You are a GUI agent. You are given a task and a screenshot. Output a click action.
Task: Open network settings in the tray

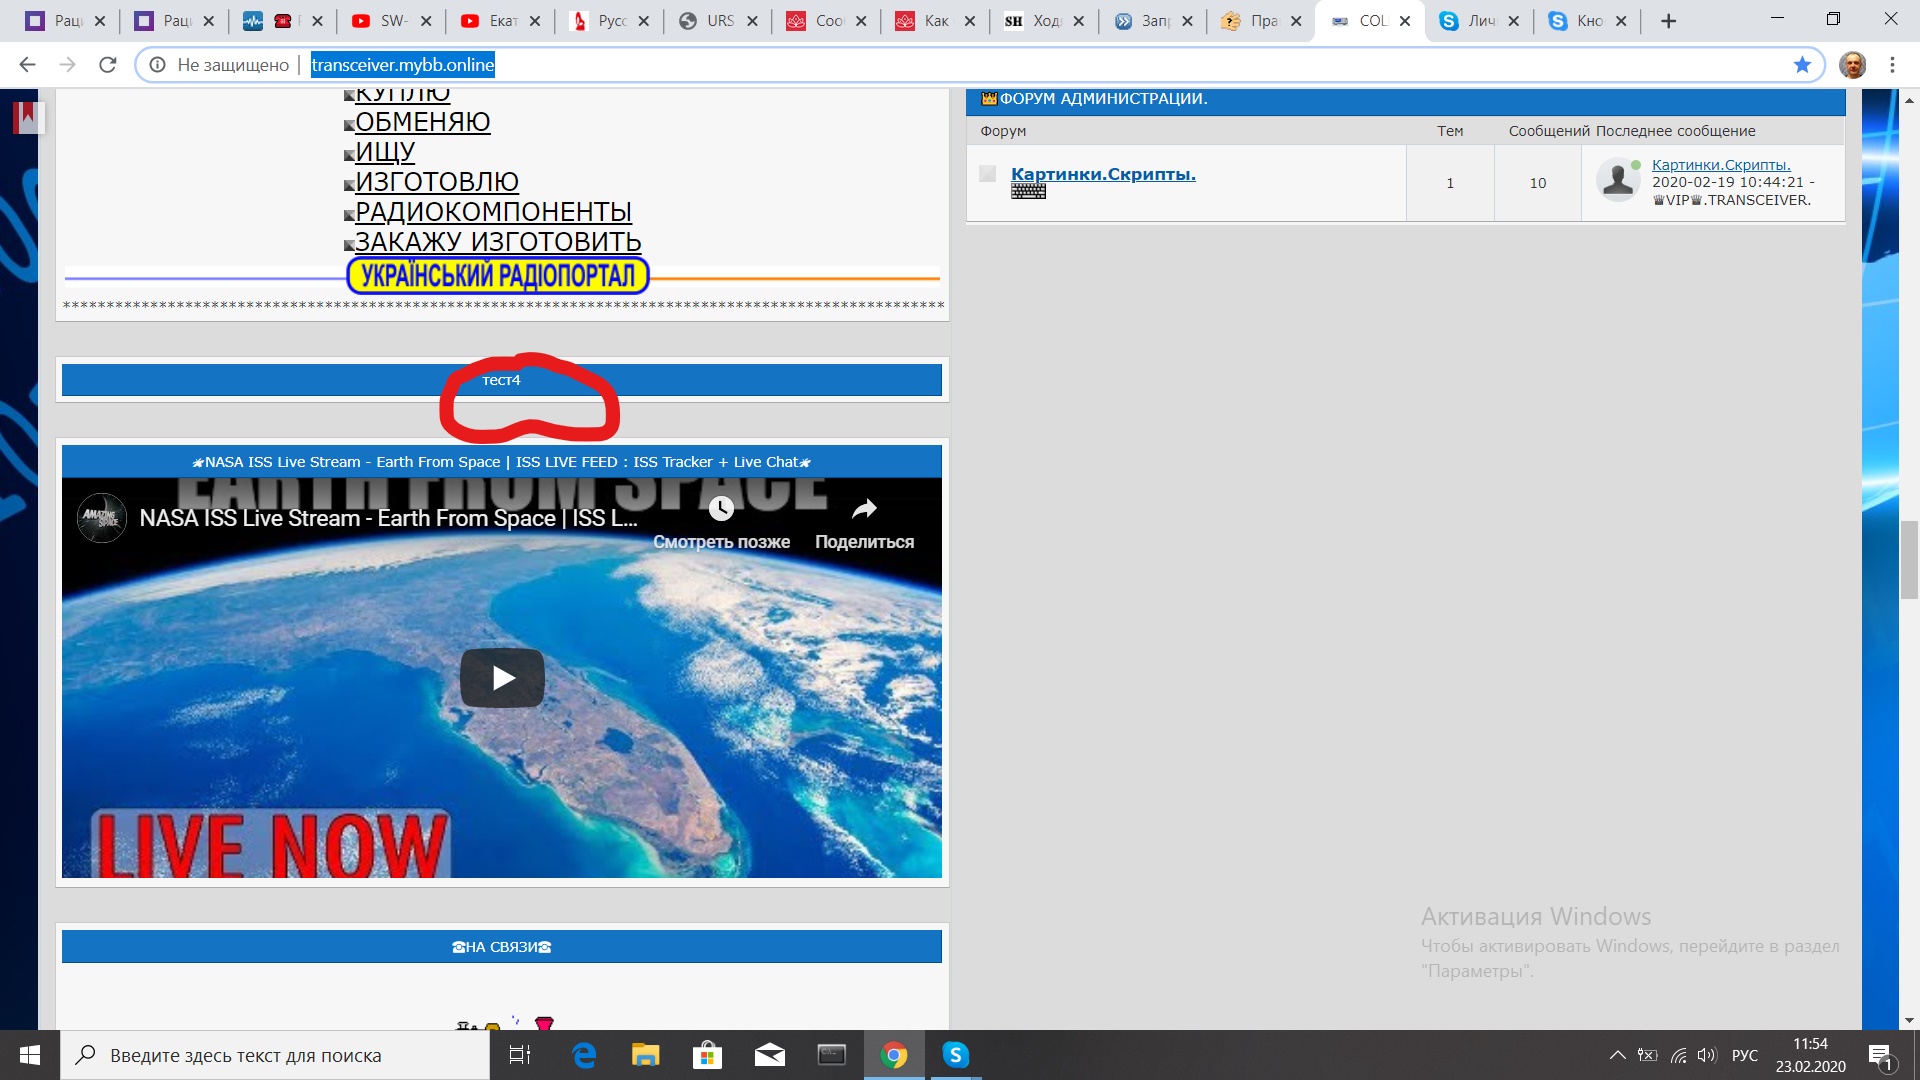(x=1678, y=1055)
